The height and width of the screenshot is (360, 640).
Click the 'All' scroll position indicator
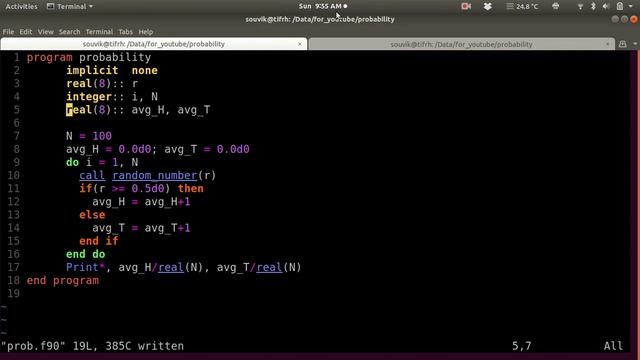tap(613, 346)
